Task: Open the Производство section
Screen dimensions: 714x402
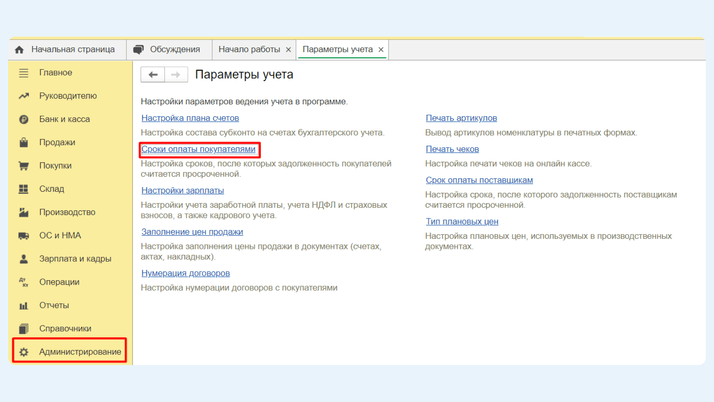Action: click(x=70, y=212)
